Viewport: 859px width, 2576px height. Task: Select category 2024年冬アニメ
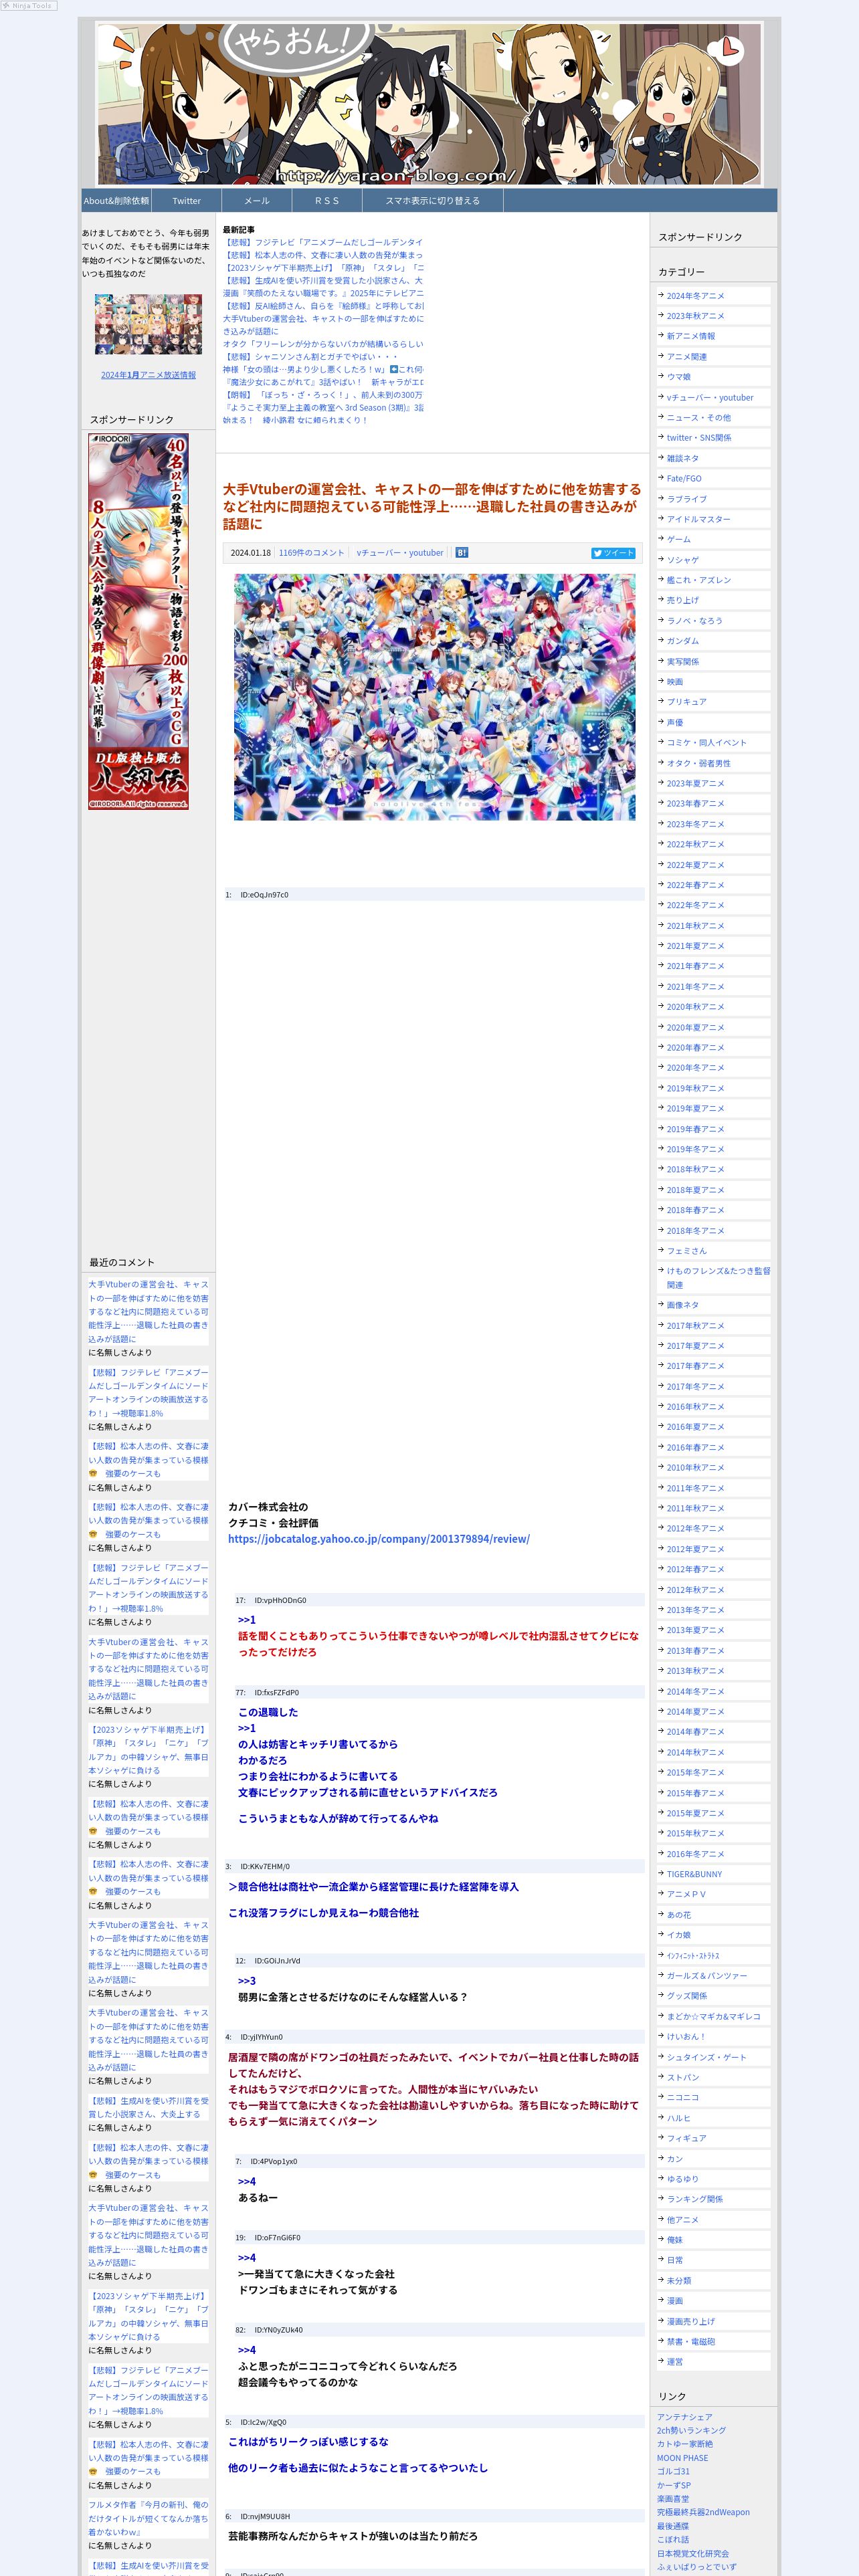point(696,296)
